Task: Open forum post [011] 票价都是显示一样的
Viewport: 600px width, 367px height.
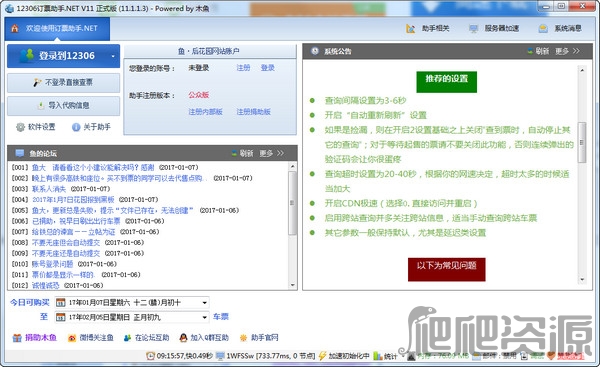Action: click(x=64, y=274)
